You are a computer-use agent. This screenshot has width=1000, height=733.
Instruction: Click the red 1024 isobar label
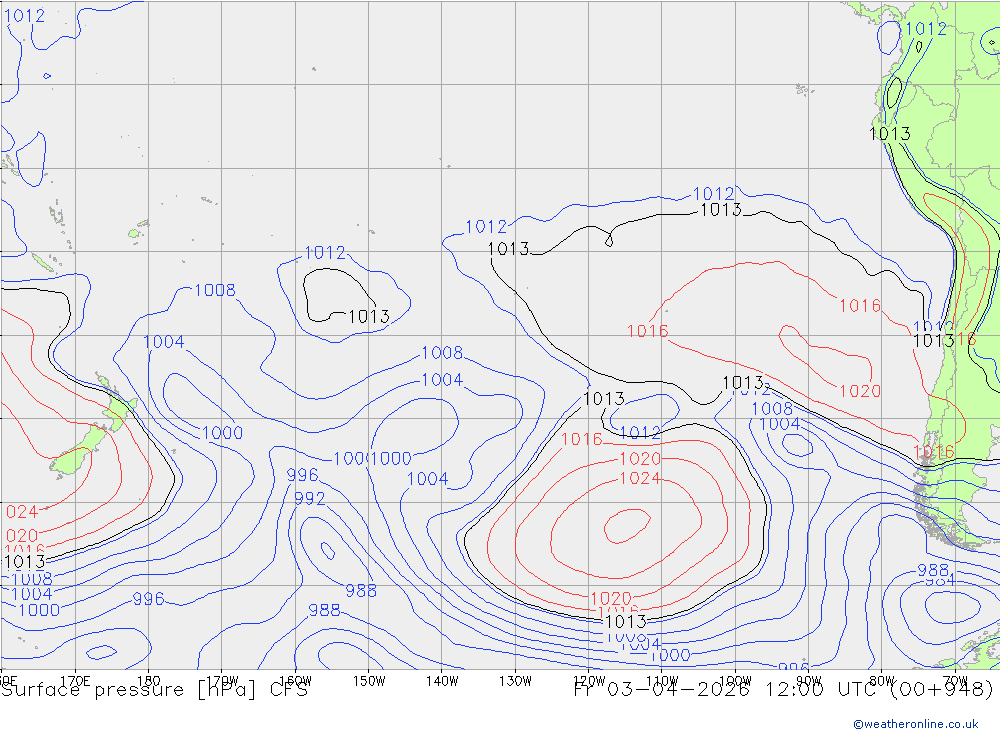click(x=640, y=478)
